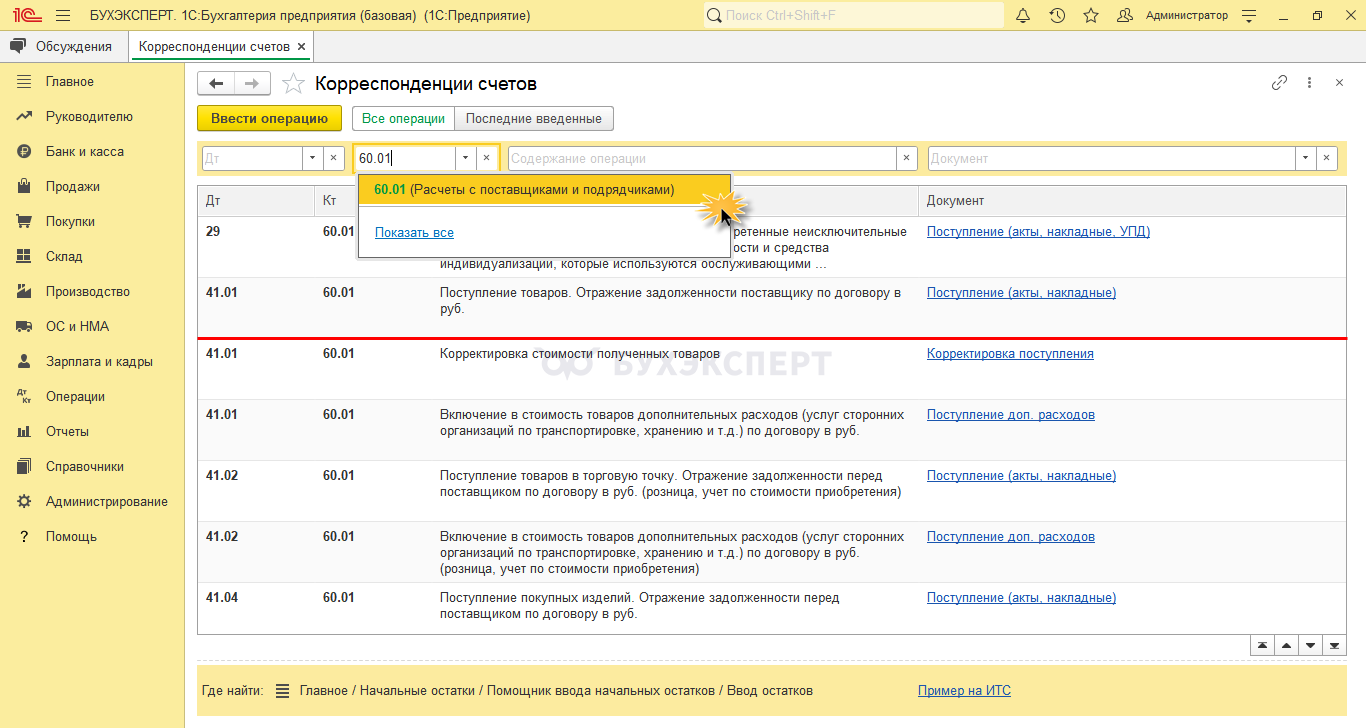
Task: Click the Дт column header
Action: [256, 201]
